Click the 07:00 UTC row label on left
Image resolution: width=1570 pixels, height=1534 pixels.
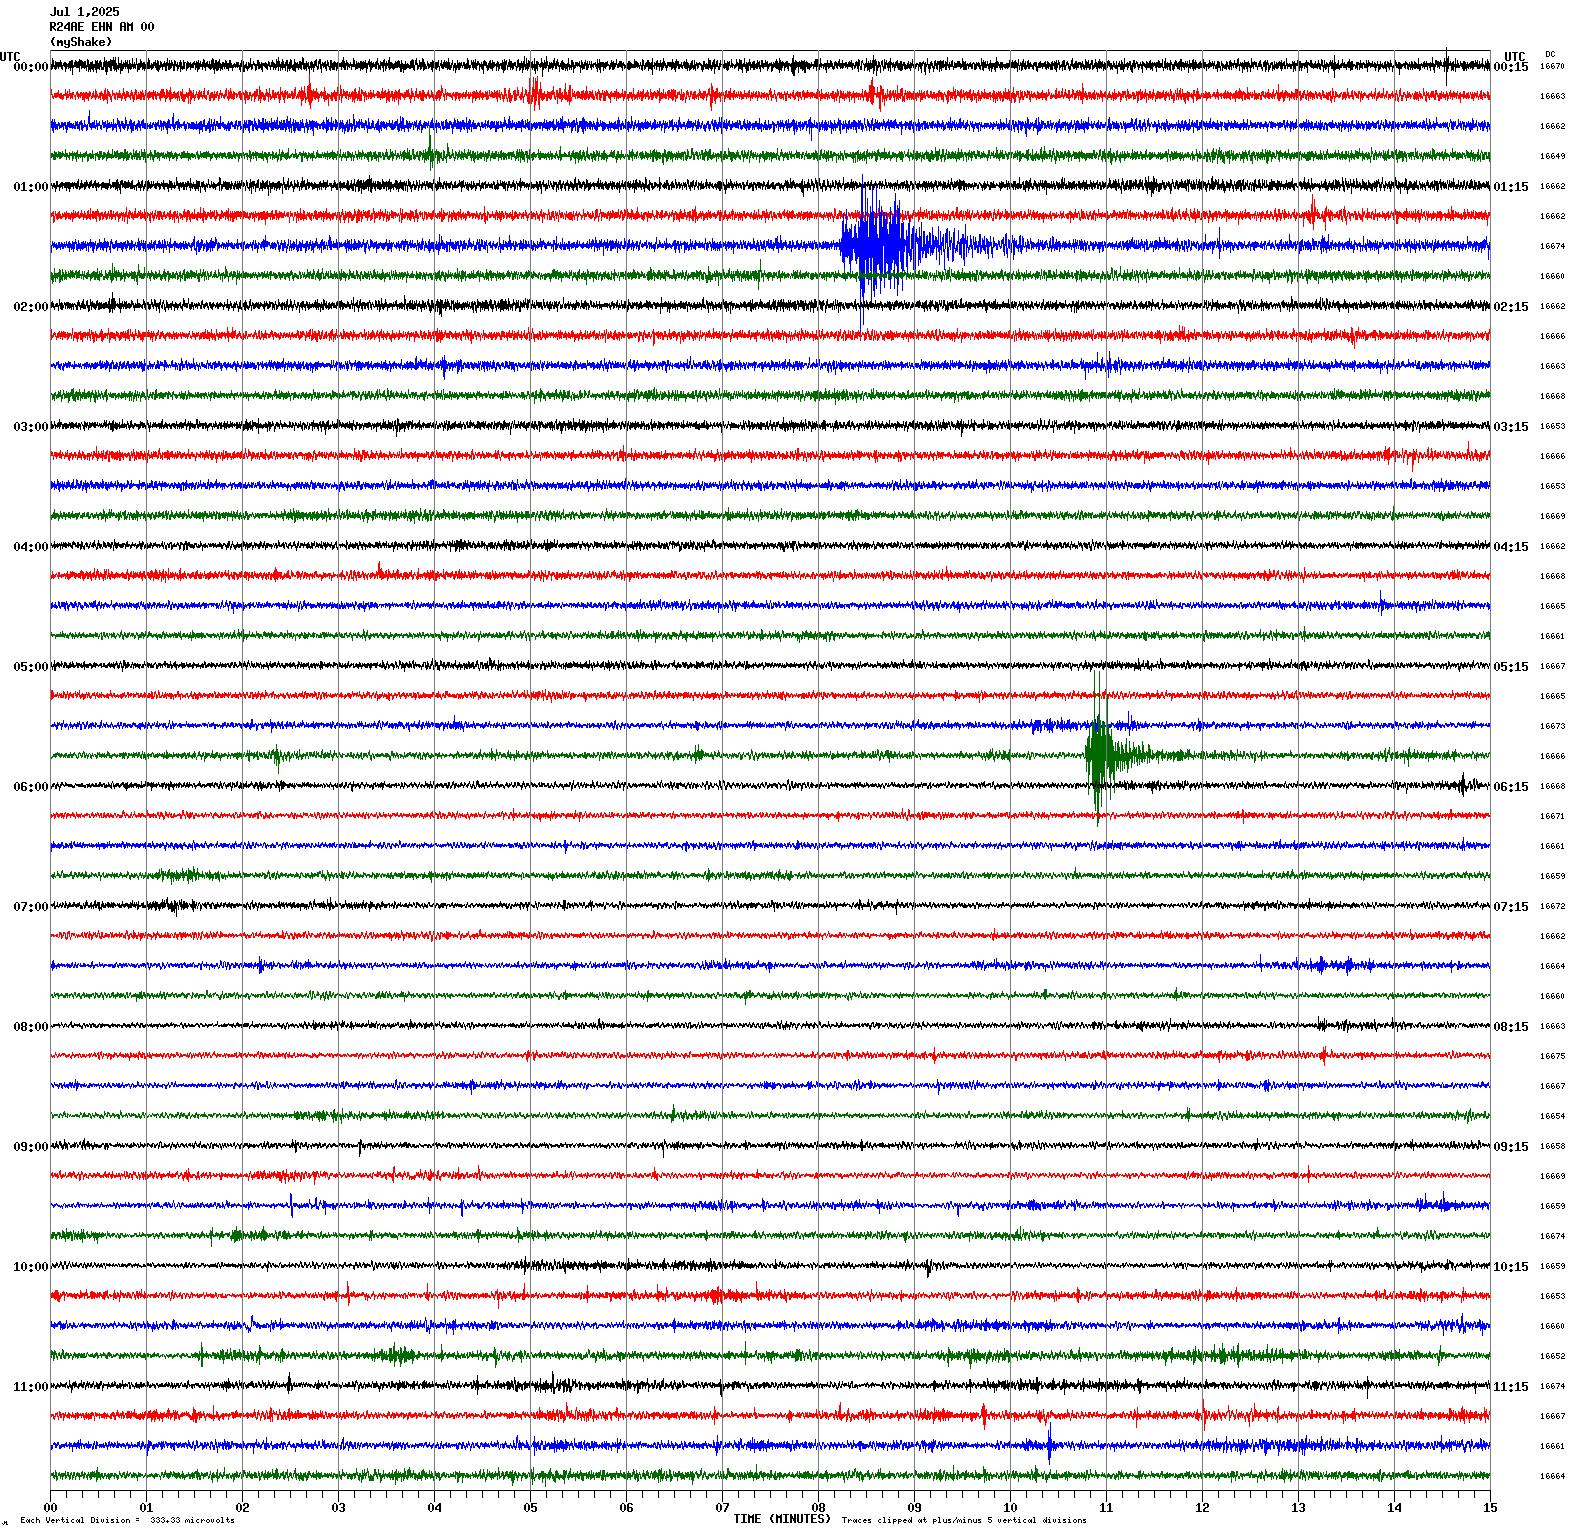tap(30, 907)
